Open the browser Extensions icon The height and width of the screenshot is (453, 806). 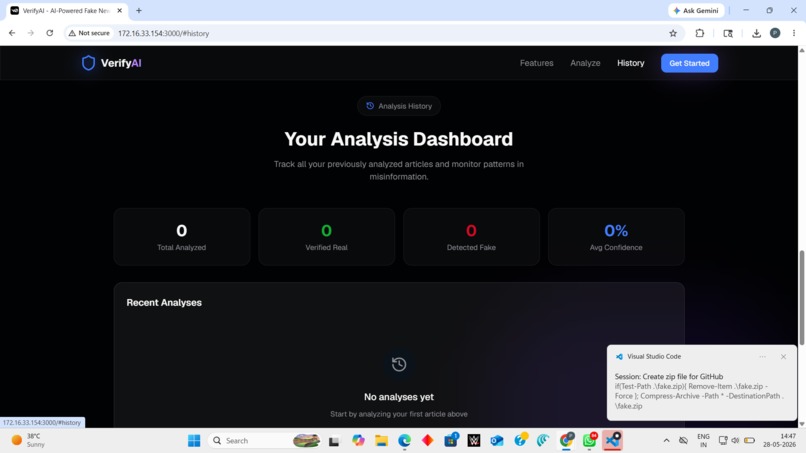[700, 33]
